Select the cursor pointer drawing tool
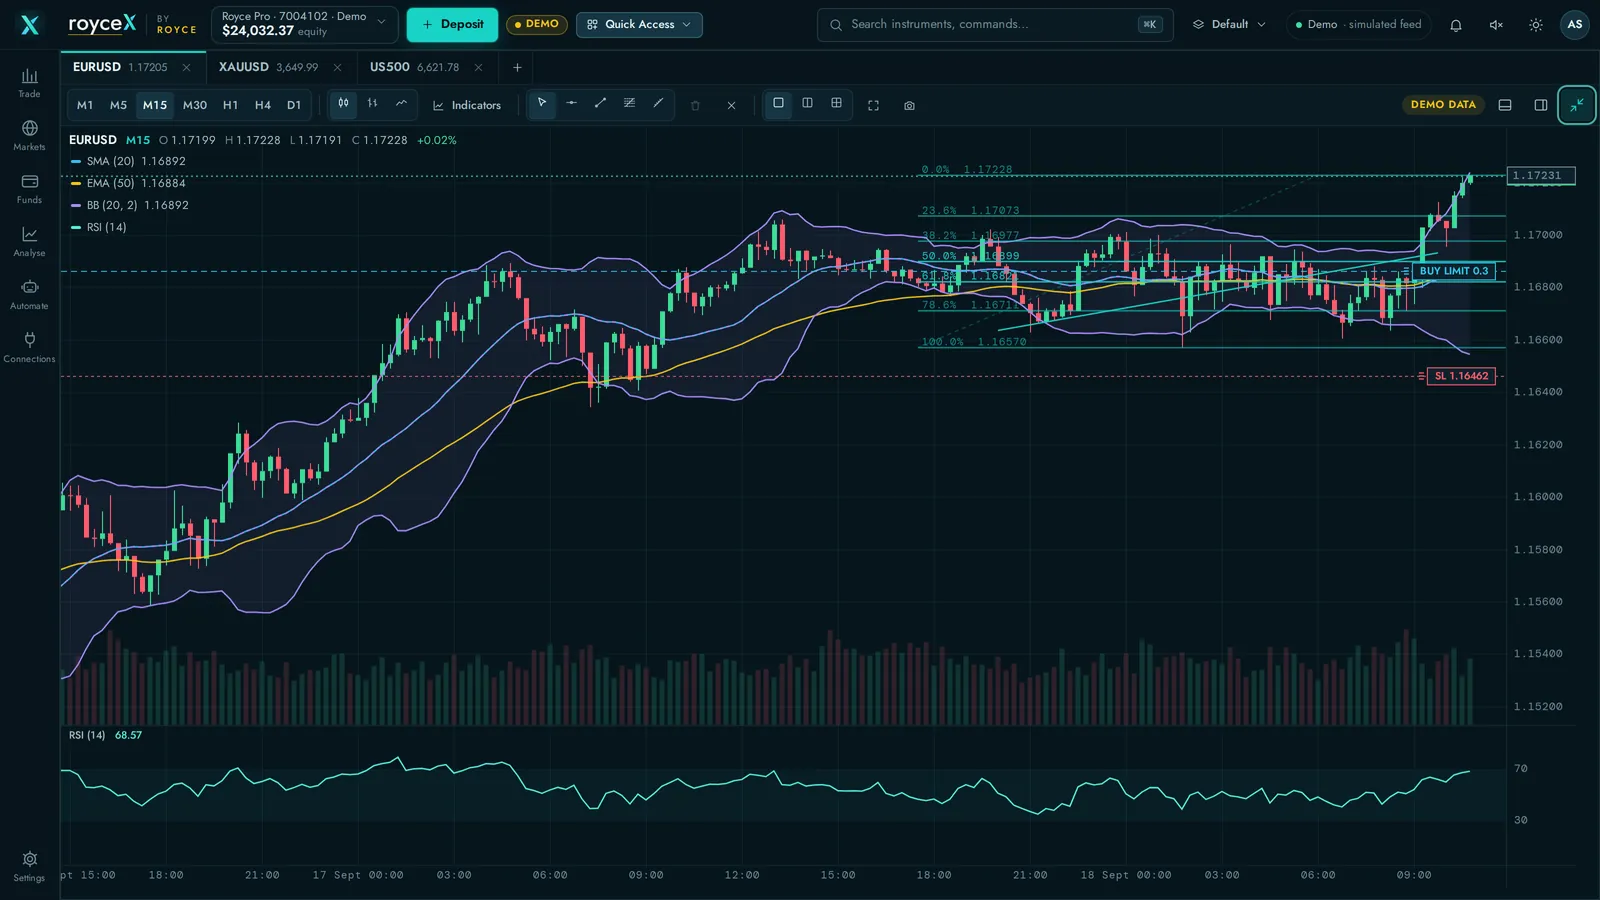The height and width of the screenshot is (900, 1600). (542, 104)
